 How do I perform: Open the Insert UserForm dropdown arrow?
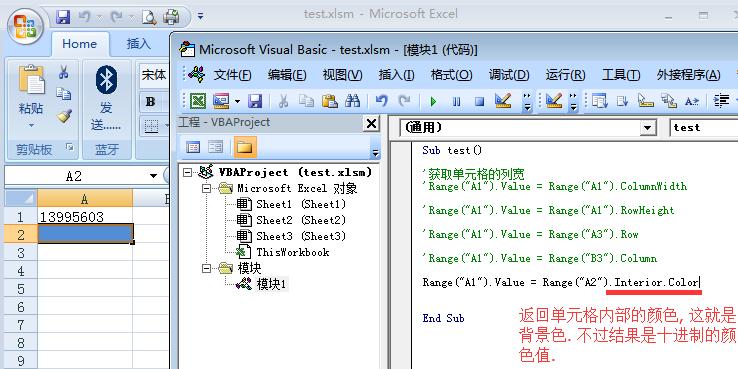click(x=237, y=101)
